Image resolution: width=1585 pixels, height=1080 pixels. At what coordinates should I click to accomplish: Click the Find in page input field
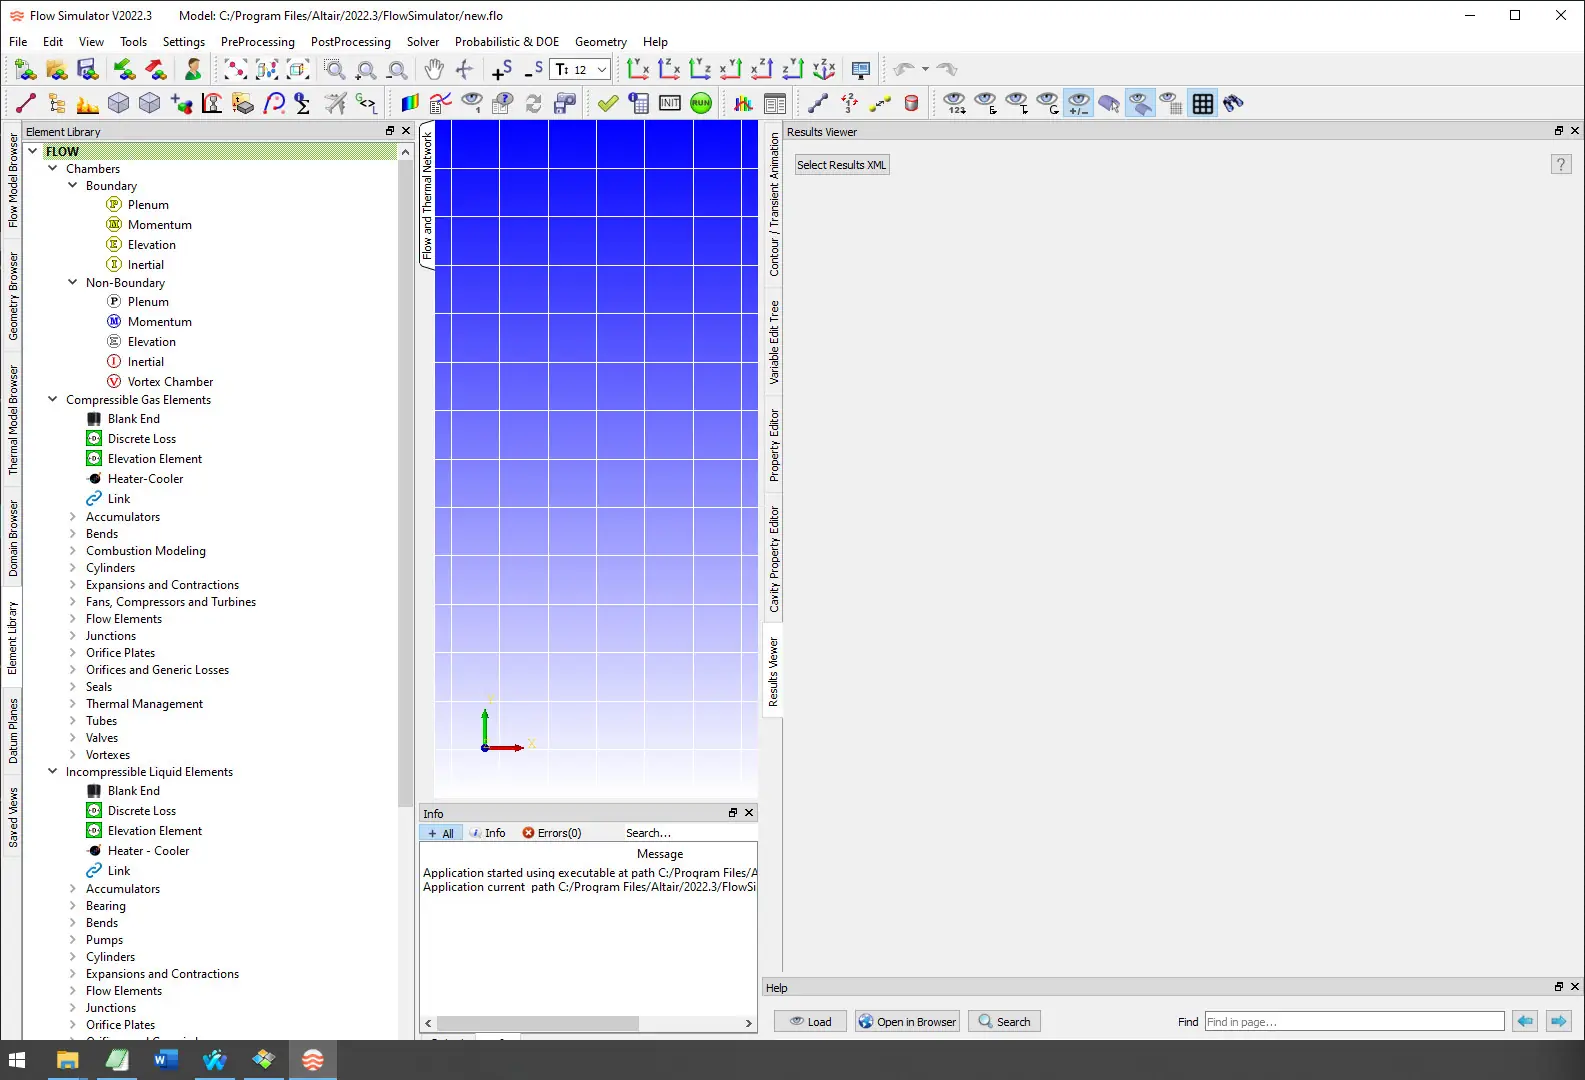(1354, 1021)
